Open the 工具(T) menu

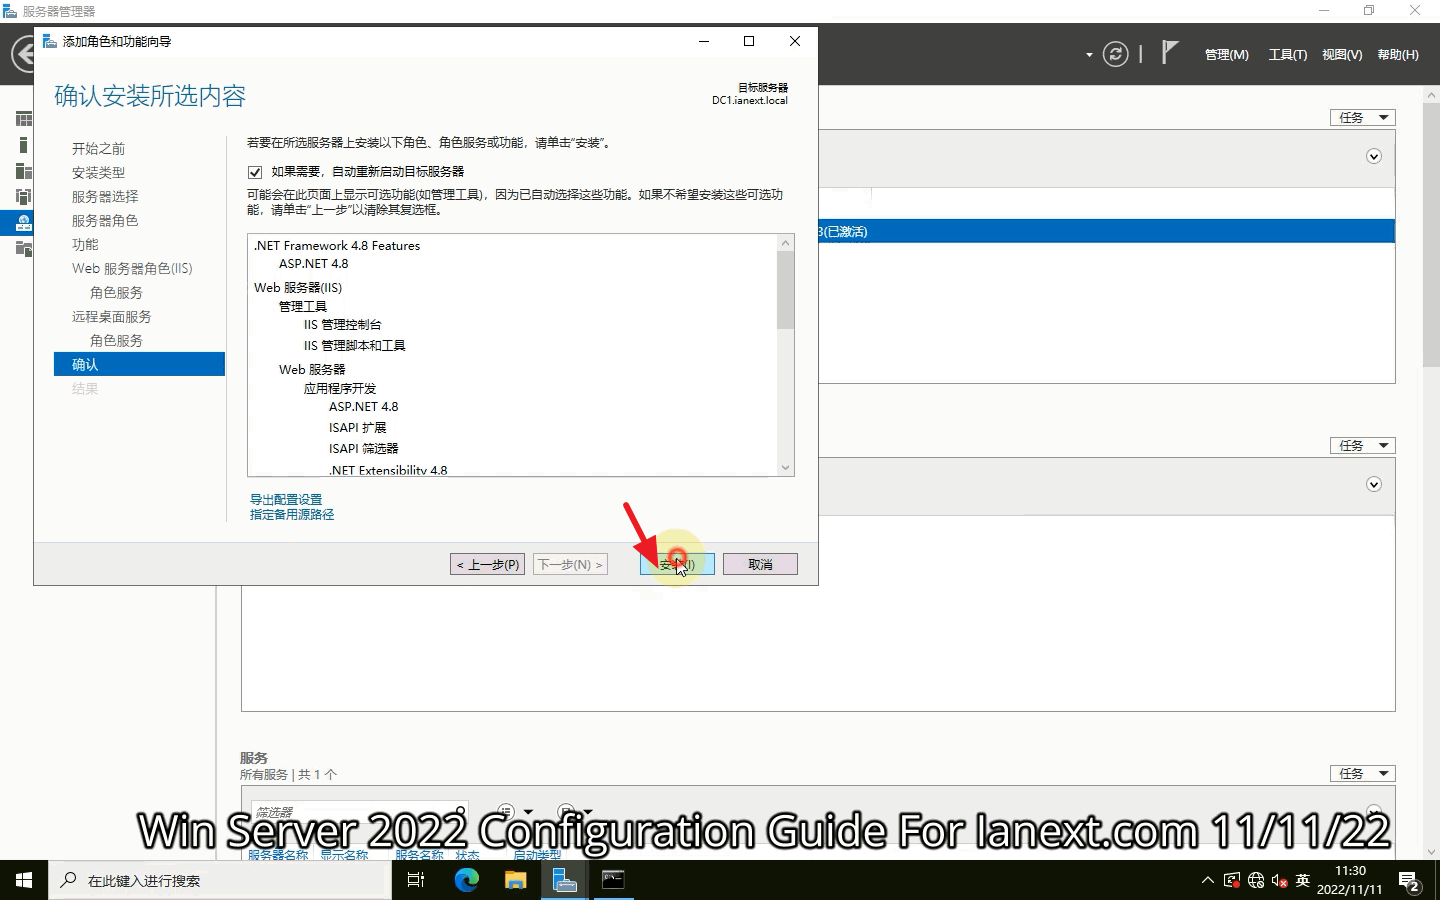(x=1288, y=55)
